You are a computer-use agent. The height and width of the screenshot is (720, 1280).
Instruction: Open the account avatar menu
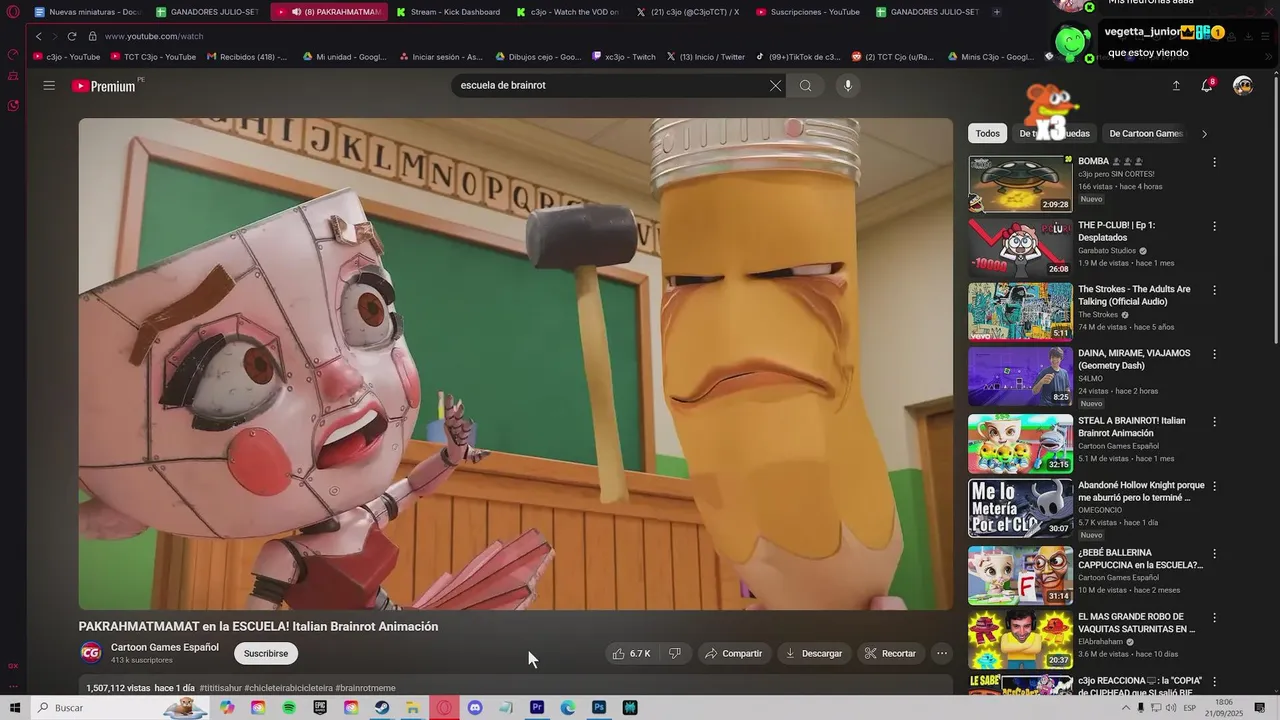pos(1243,86)
